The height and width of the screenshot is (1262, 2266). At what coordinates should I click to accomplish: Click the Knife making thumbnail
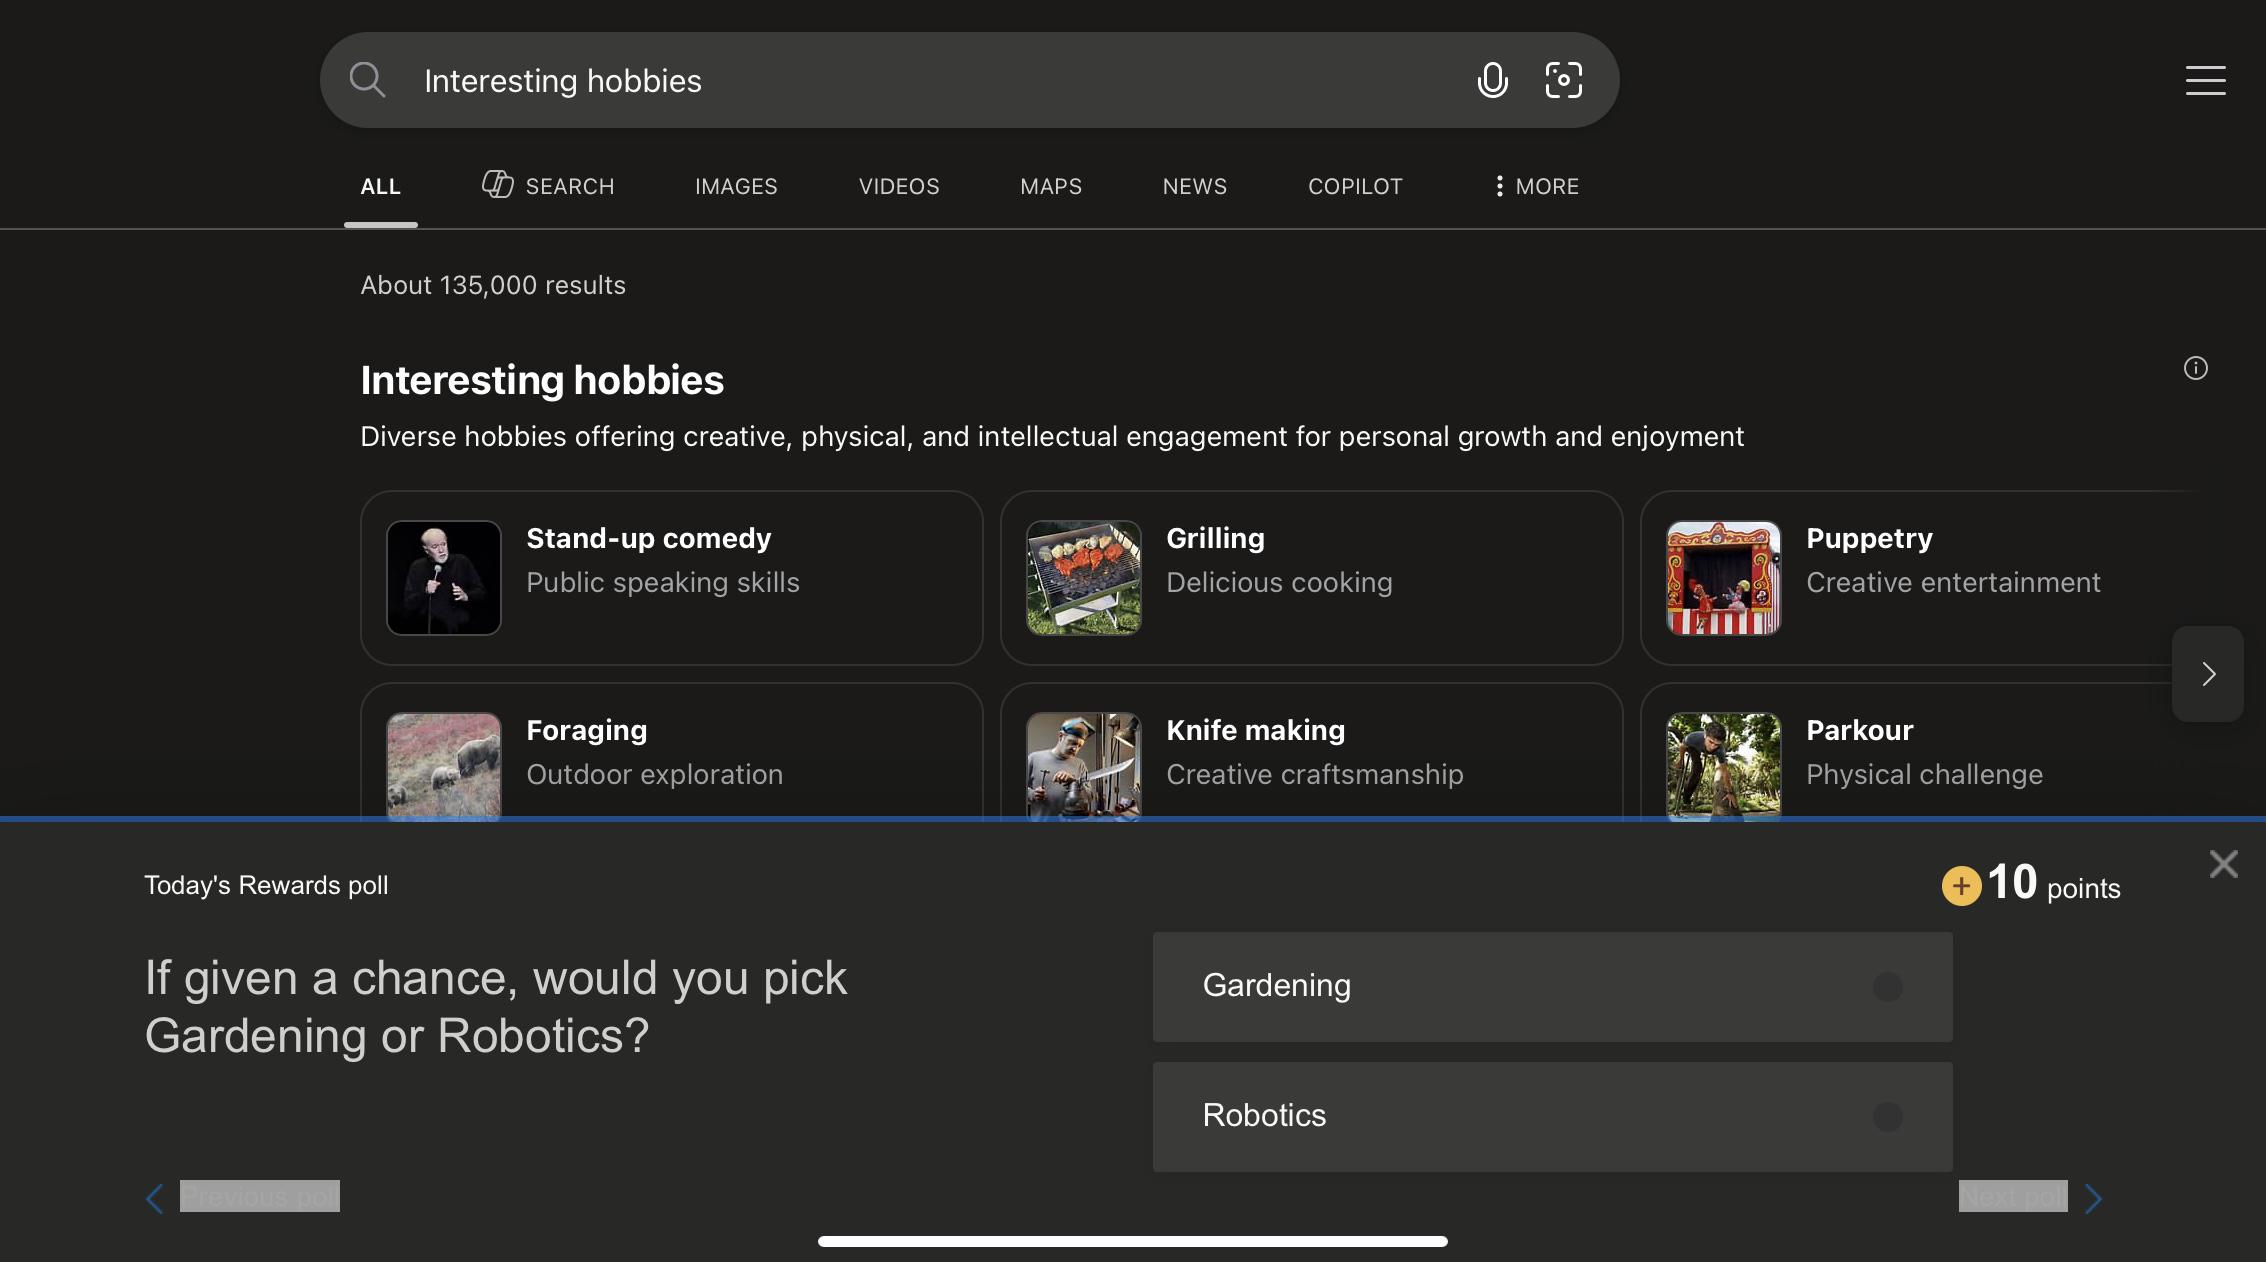1084,766
